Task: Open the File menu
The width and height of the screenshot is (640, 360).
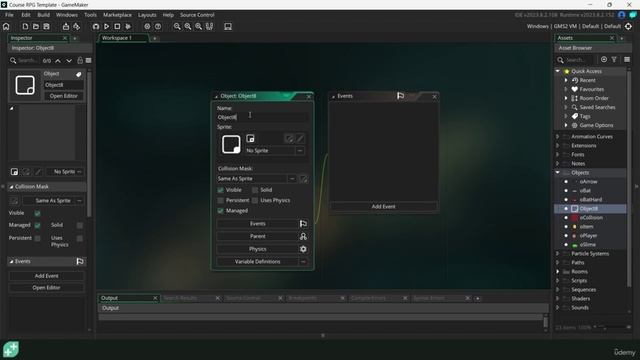Action: (9, 15)
